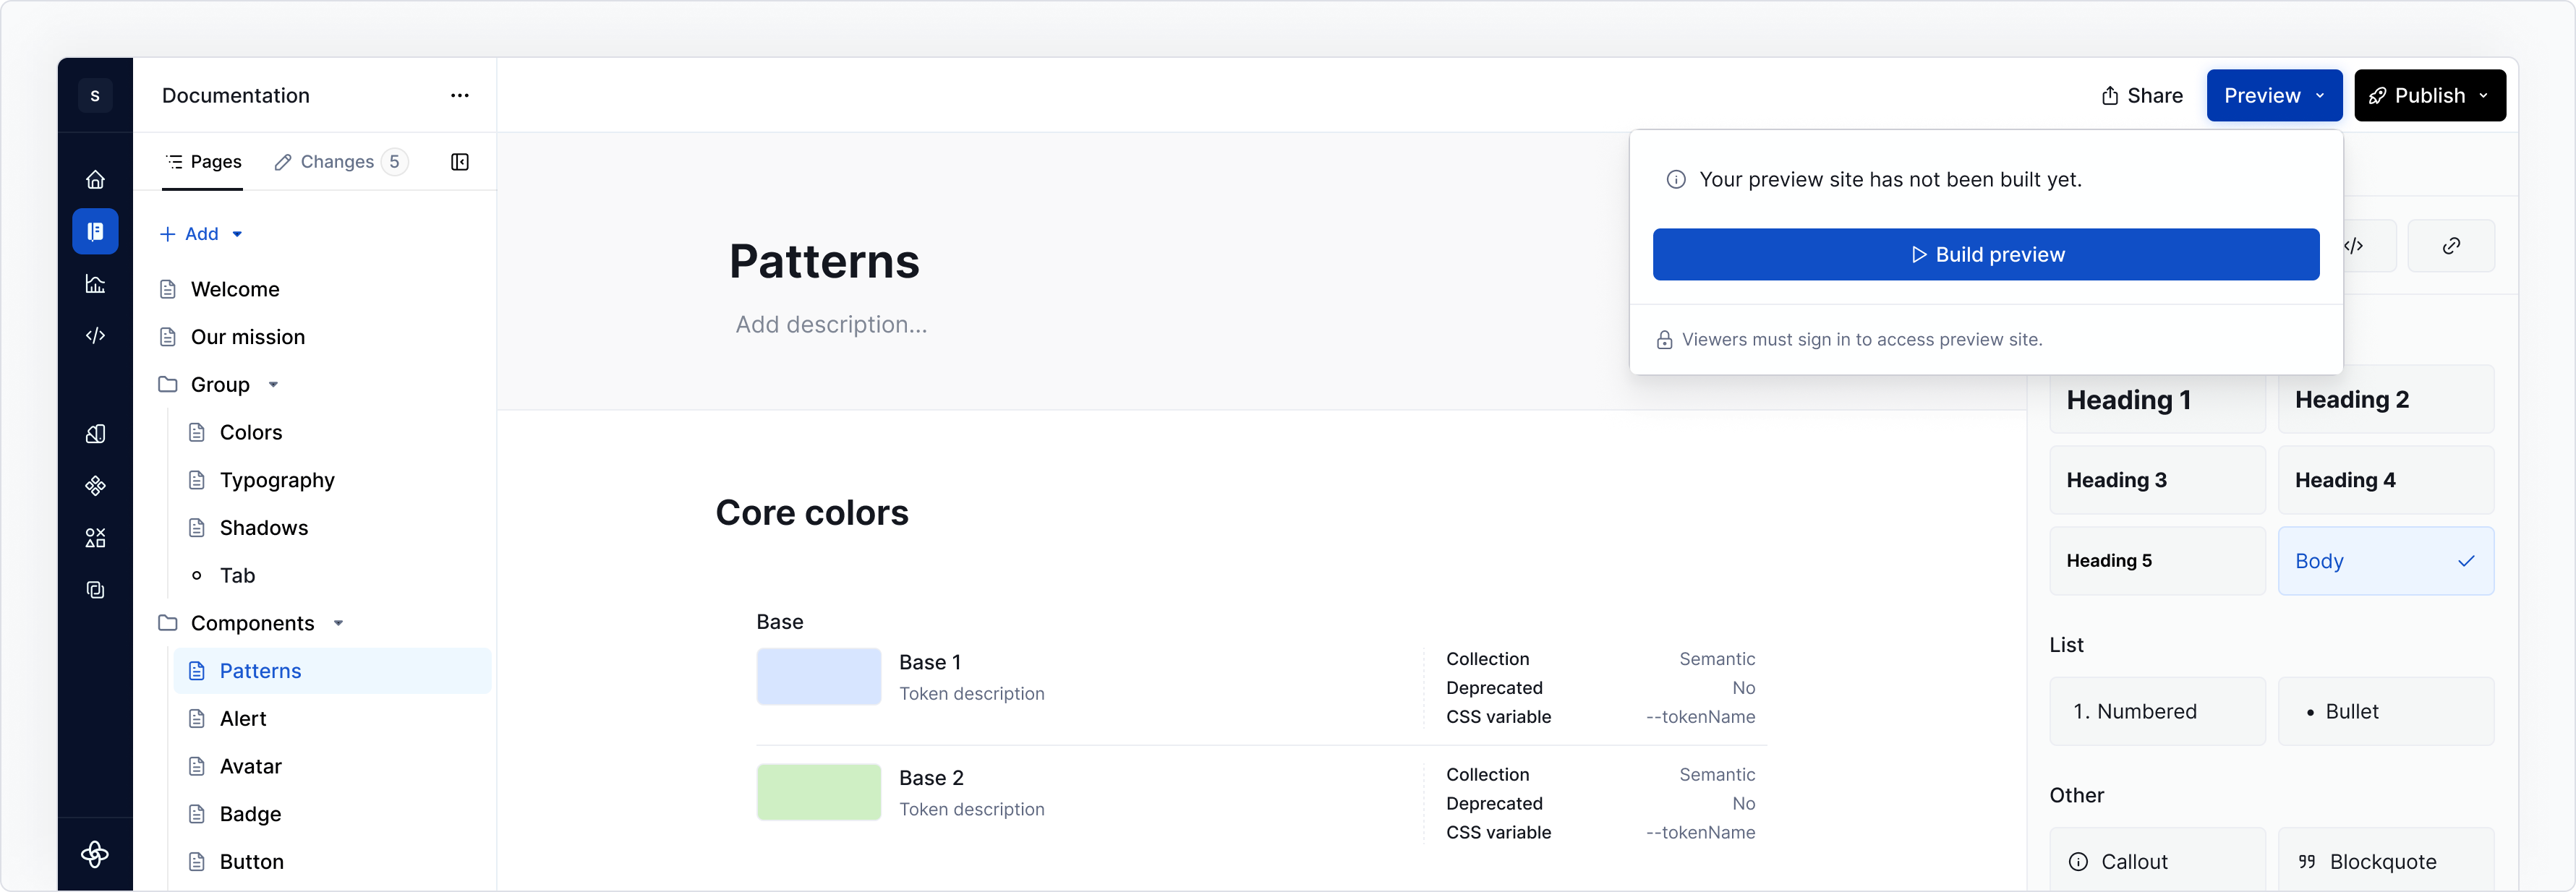This screenshot has width=2576, height=892.
Task: Select the Pages tab
Action: [x=203, y=162]
